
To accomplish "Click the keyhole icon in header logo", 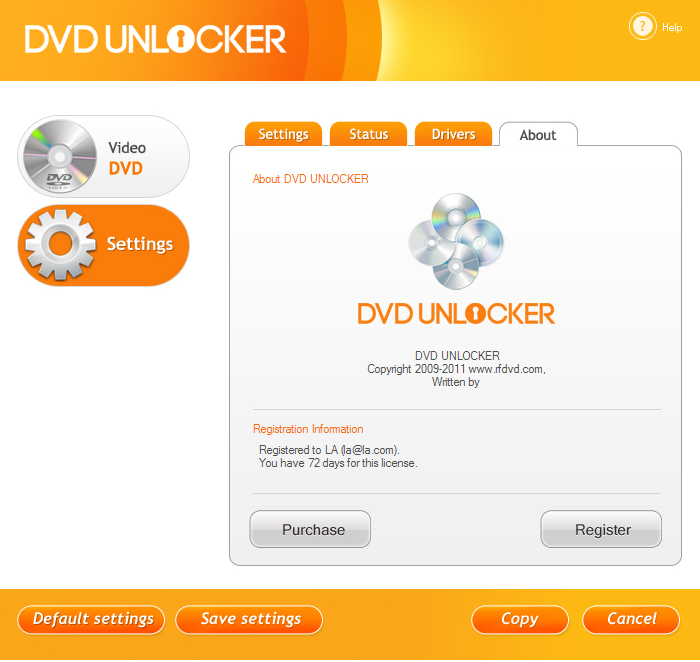I will pyautogui.click(x=181, y=39).
